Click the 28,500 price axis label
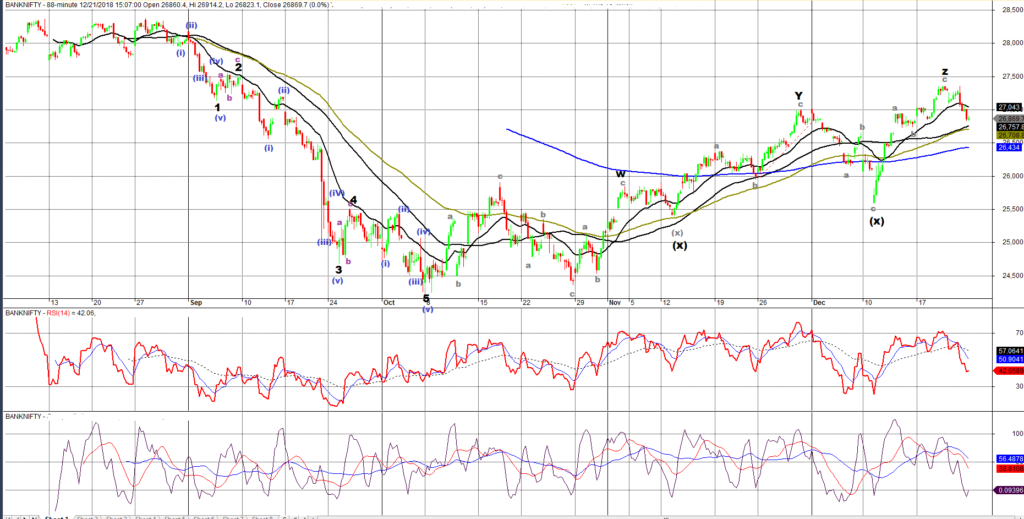Viewport: 1024px width, 519px height. pyautogui.click(x=1012, y=10)
